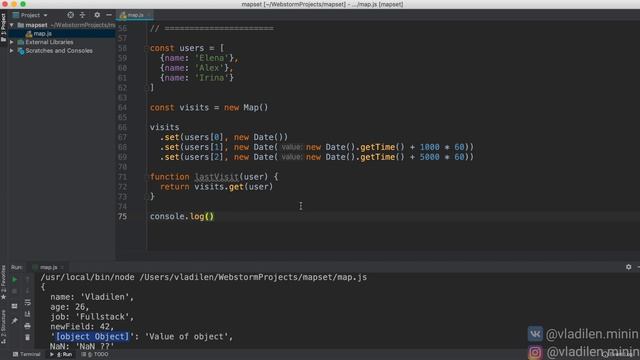Open Project panel settings gear

(x=97, y=15)
